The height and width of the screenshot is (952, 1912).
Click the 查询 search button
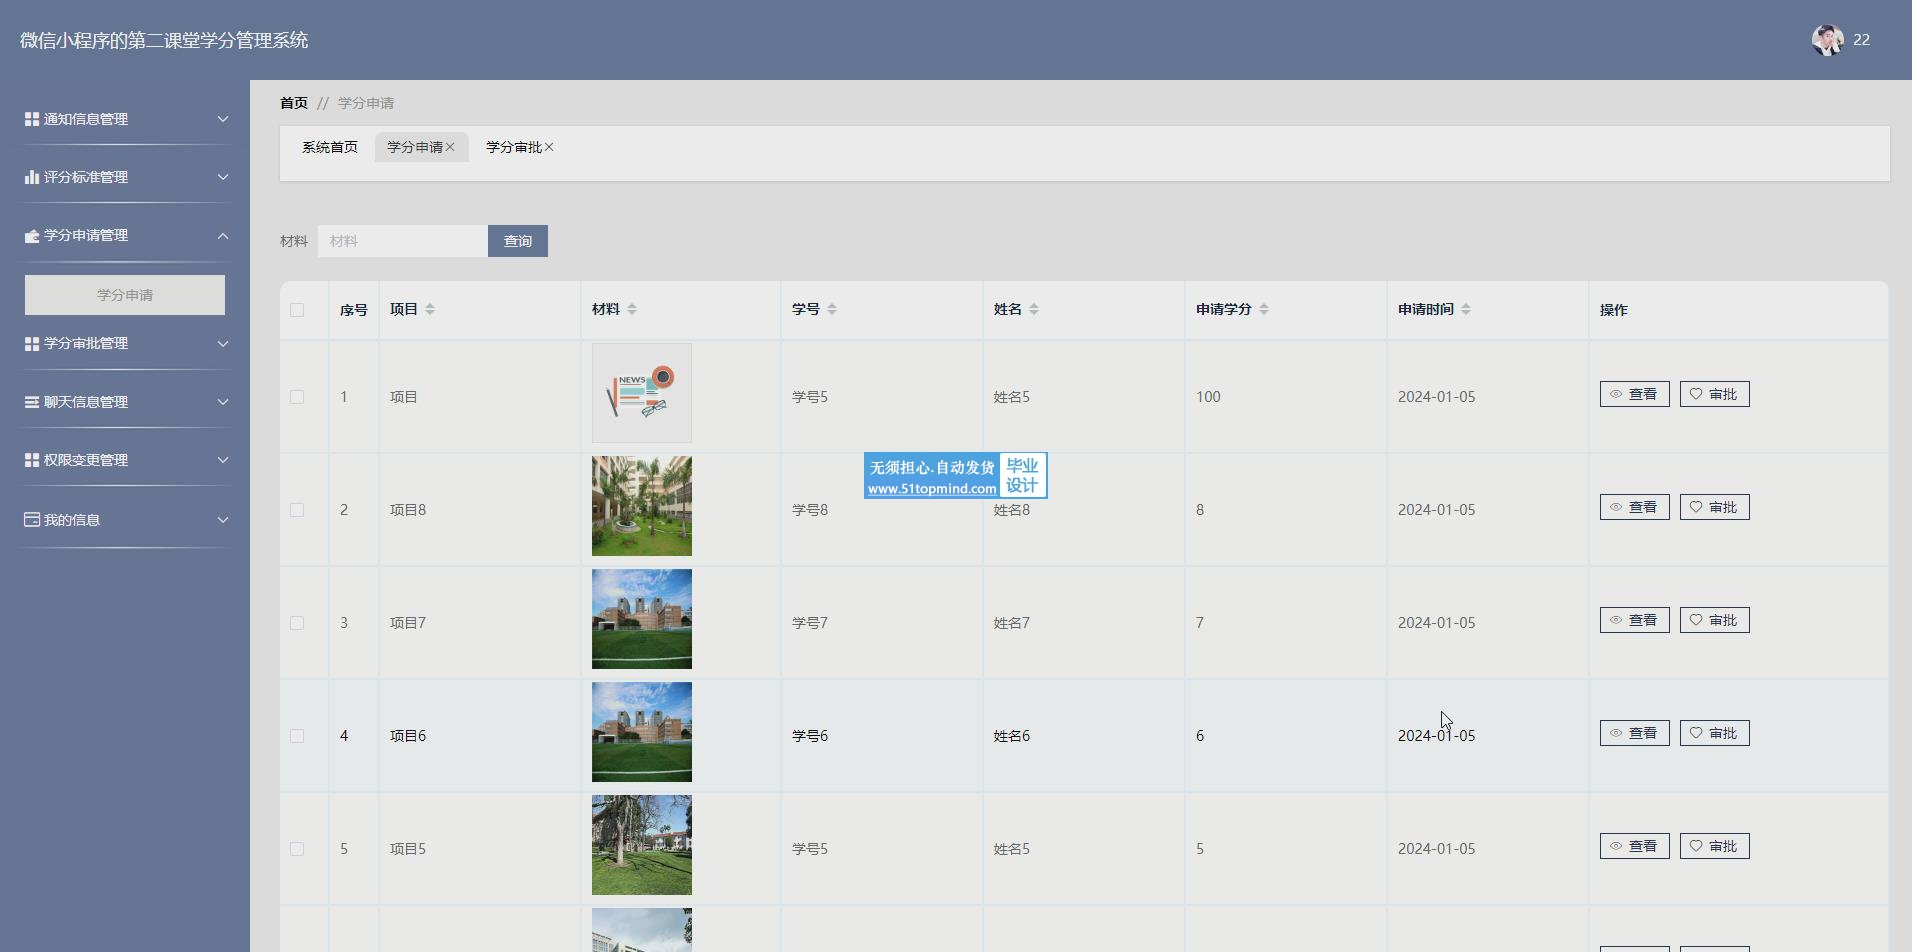(x=517, y=241)
